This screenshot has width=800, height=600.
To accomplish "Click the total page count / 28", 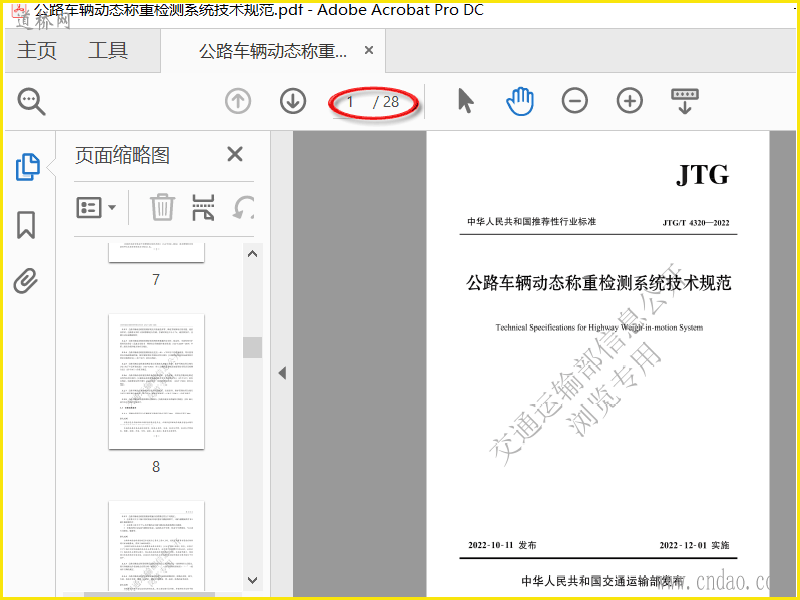I will click(386, 102).
